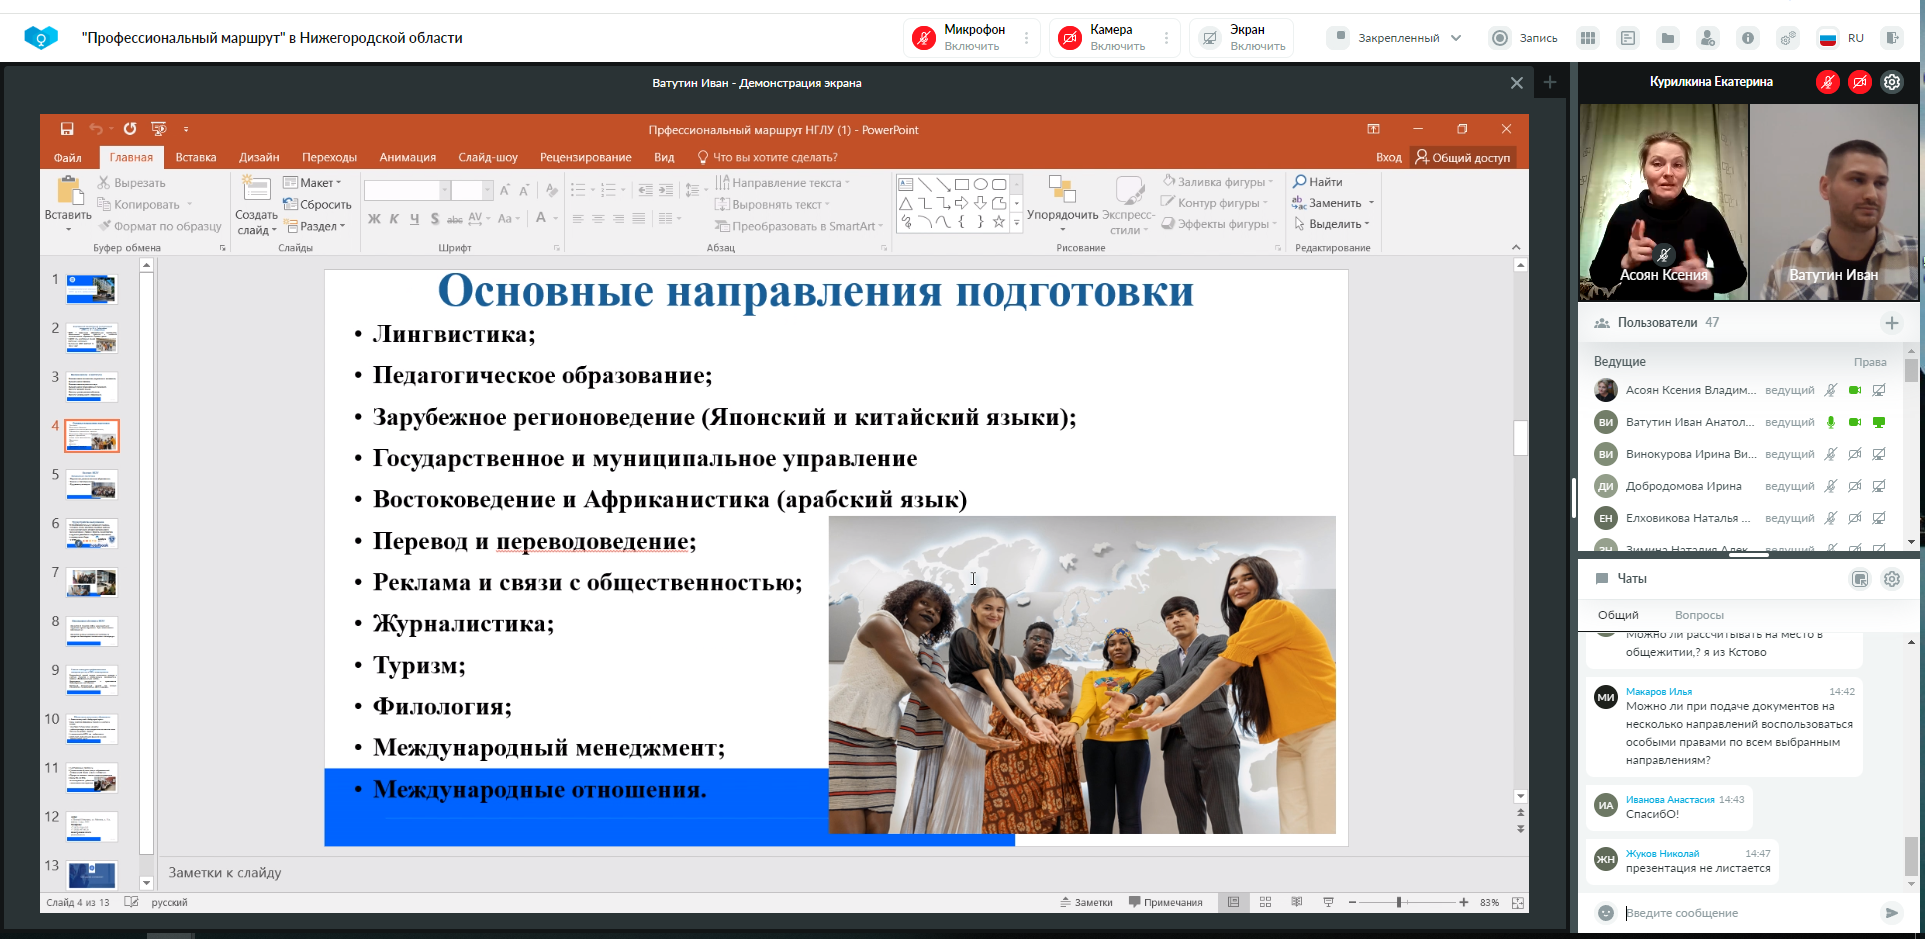Open the emoji picker in chat input
Screen dimensions: 1925x939
click(x=1606, y=912)
